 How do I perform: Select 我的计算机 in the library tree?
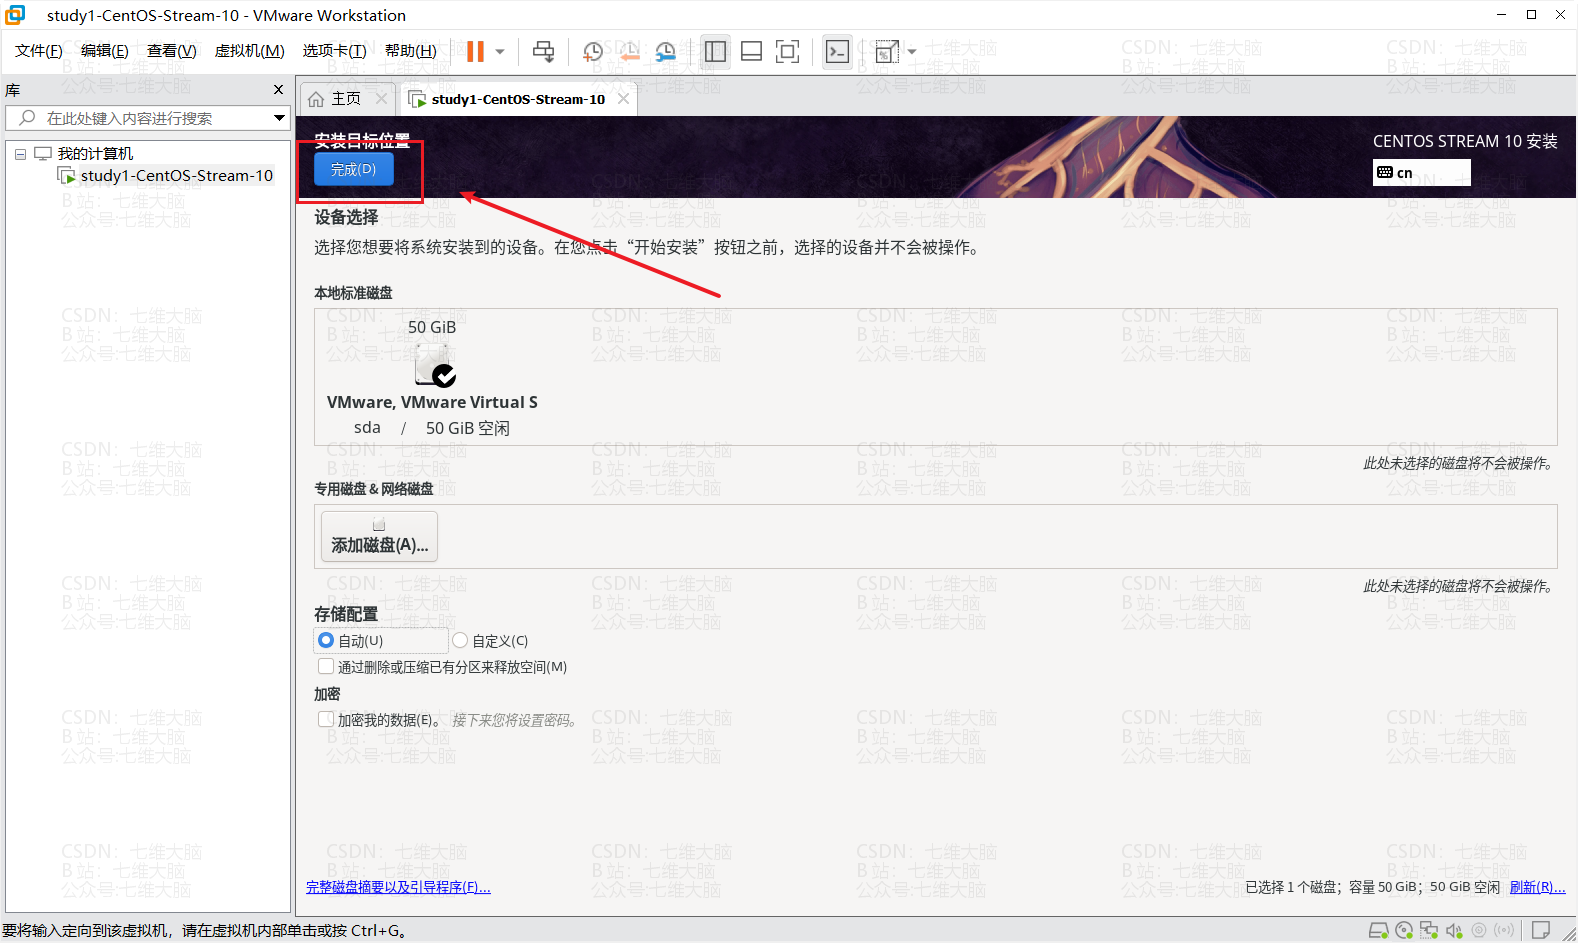[x=95, y=154]
